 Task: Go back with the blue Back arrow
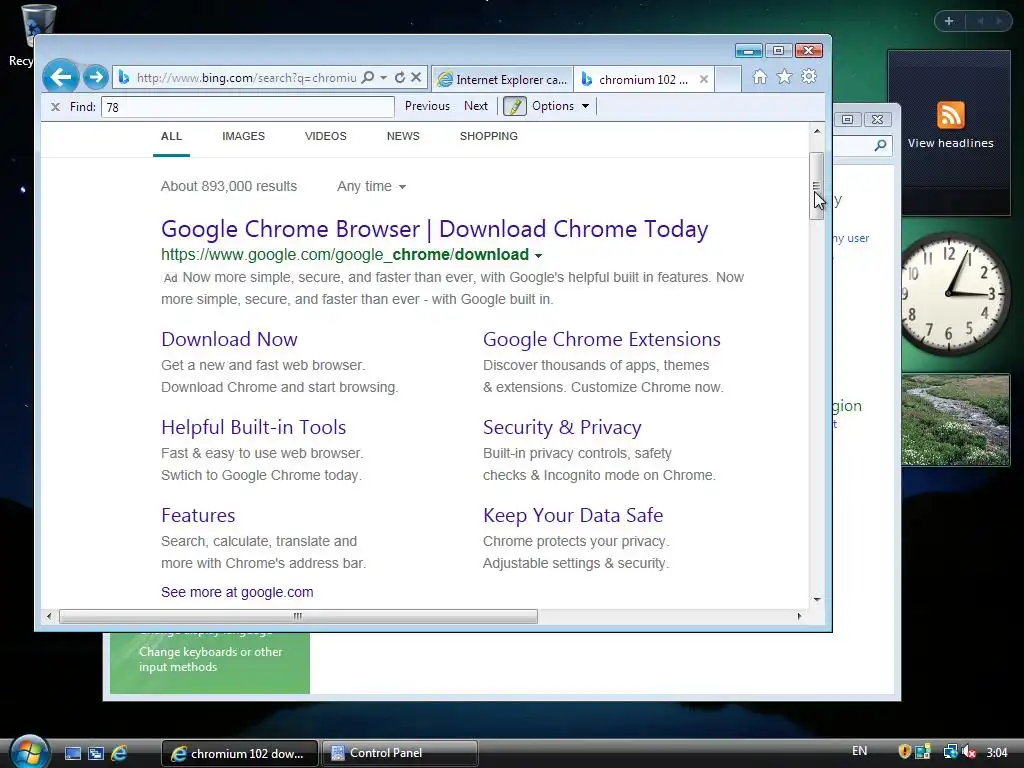coord(61,78)
